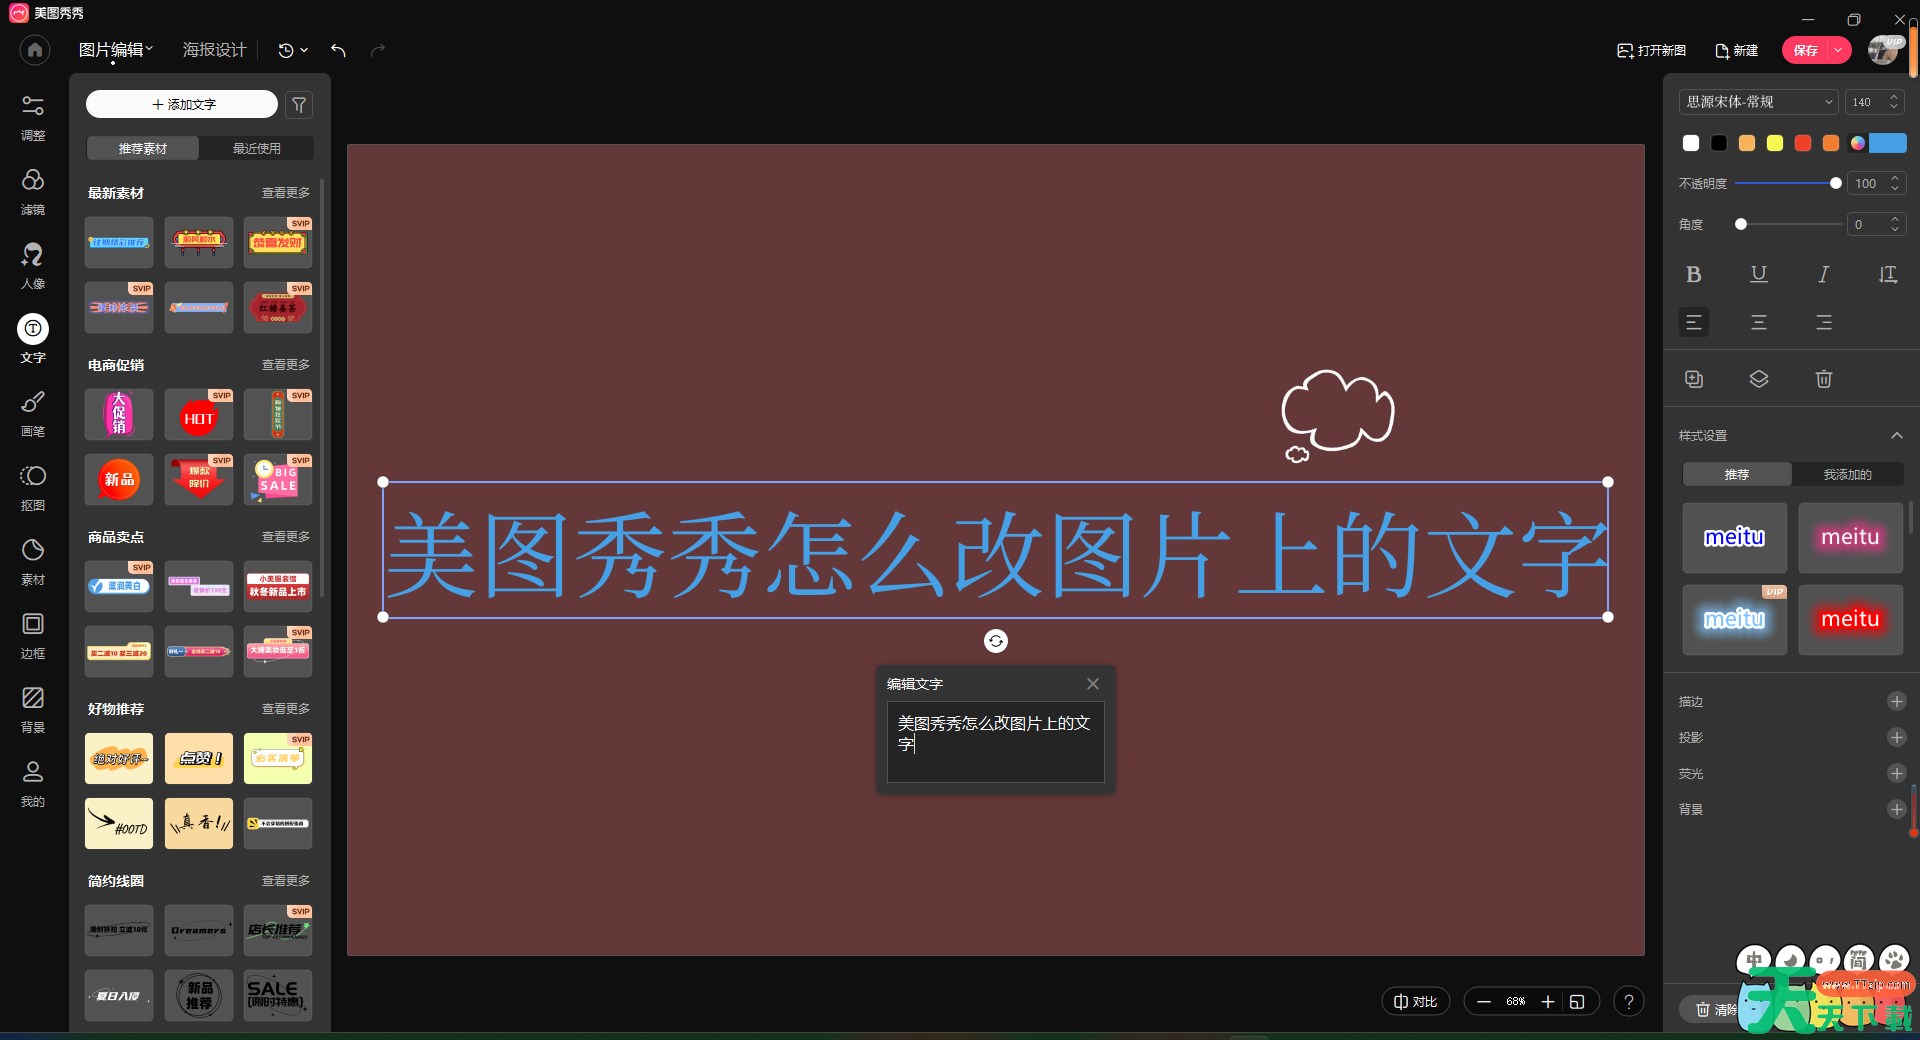Open the save options dropdown arrow
The height and width of the screenshot is (1040, 1920).
pyautogui.click(x=1839, y=50)
